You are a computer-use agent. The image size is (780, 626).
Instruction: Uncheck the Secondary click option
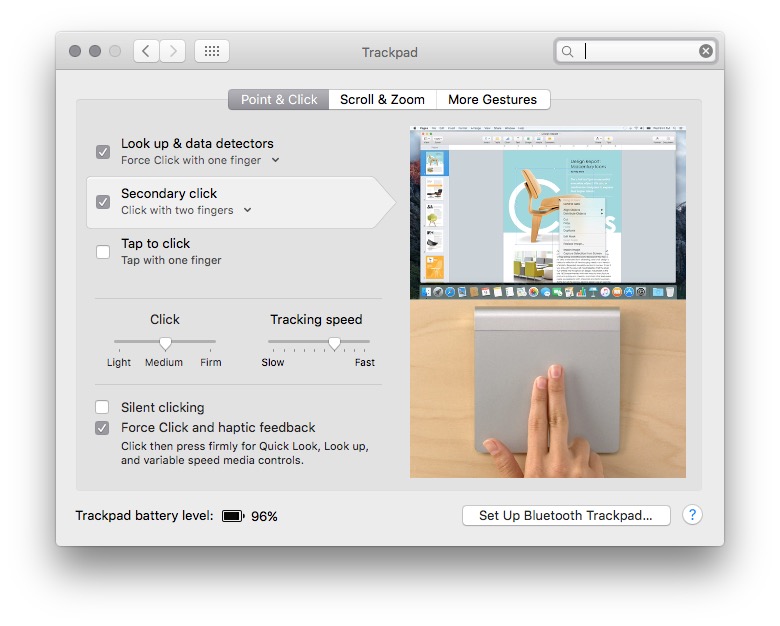tap(103, 202)
